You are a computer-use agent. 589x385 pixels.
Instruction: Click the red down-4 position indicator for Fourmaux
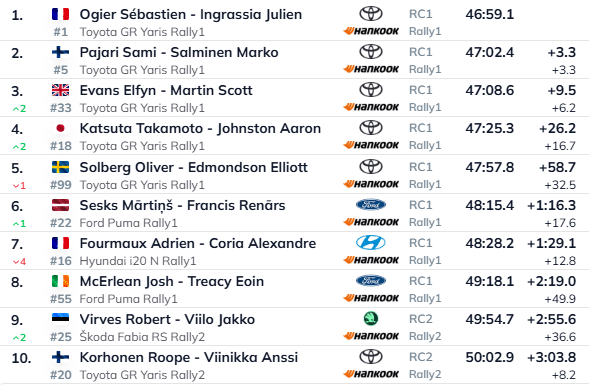pyautogui.click(x=19, y=261)
